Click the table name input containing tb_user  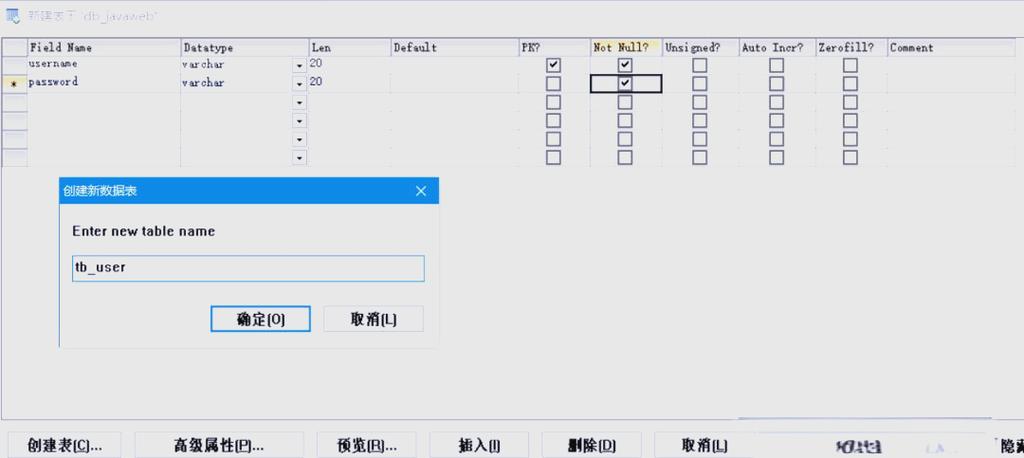(x=248, y=268)
